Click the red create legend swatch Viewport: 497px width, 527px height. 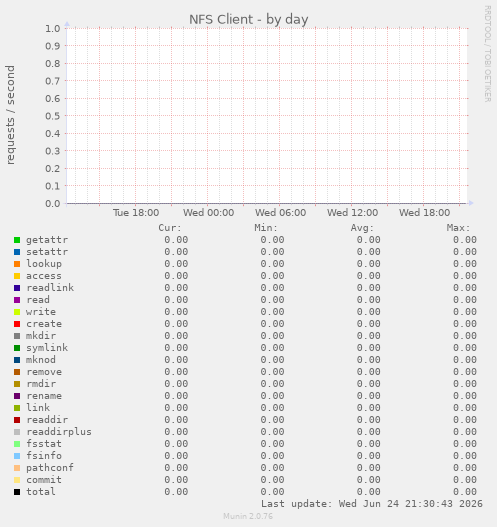pyautogui.click(x=17, y=324)
